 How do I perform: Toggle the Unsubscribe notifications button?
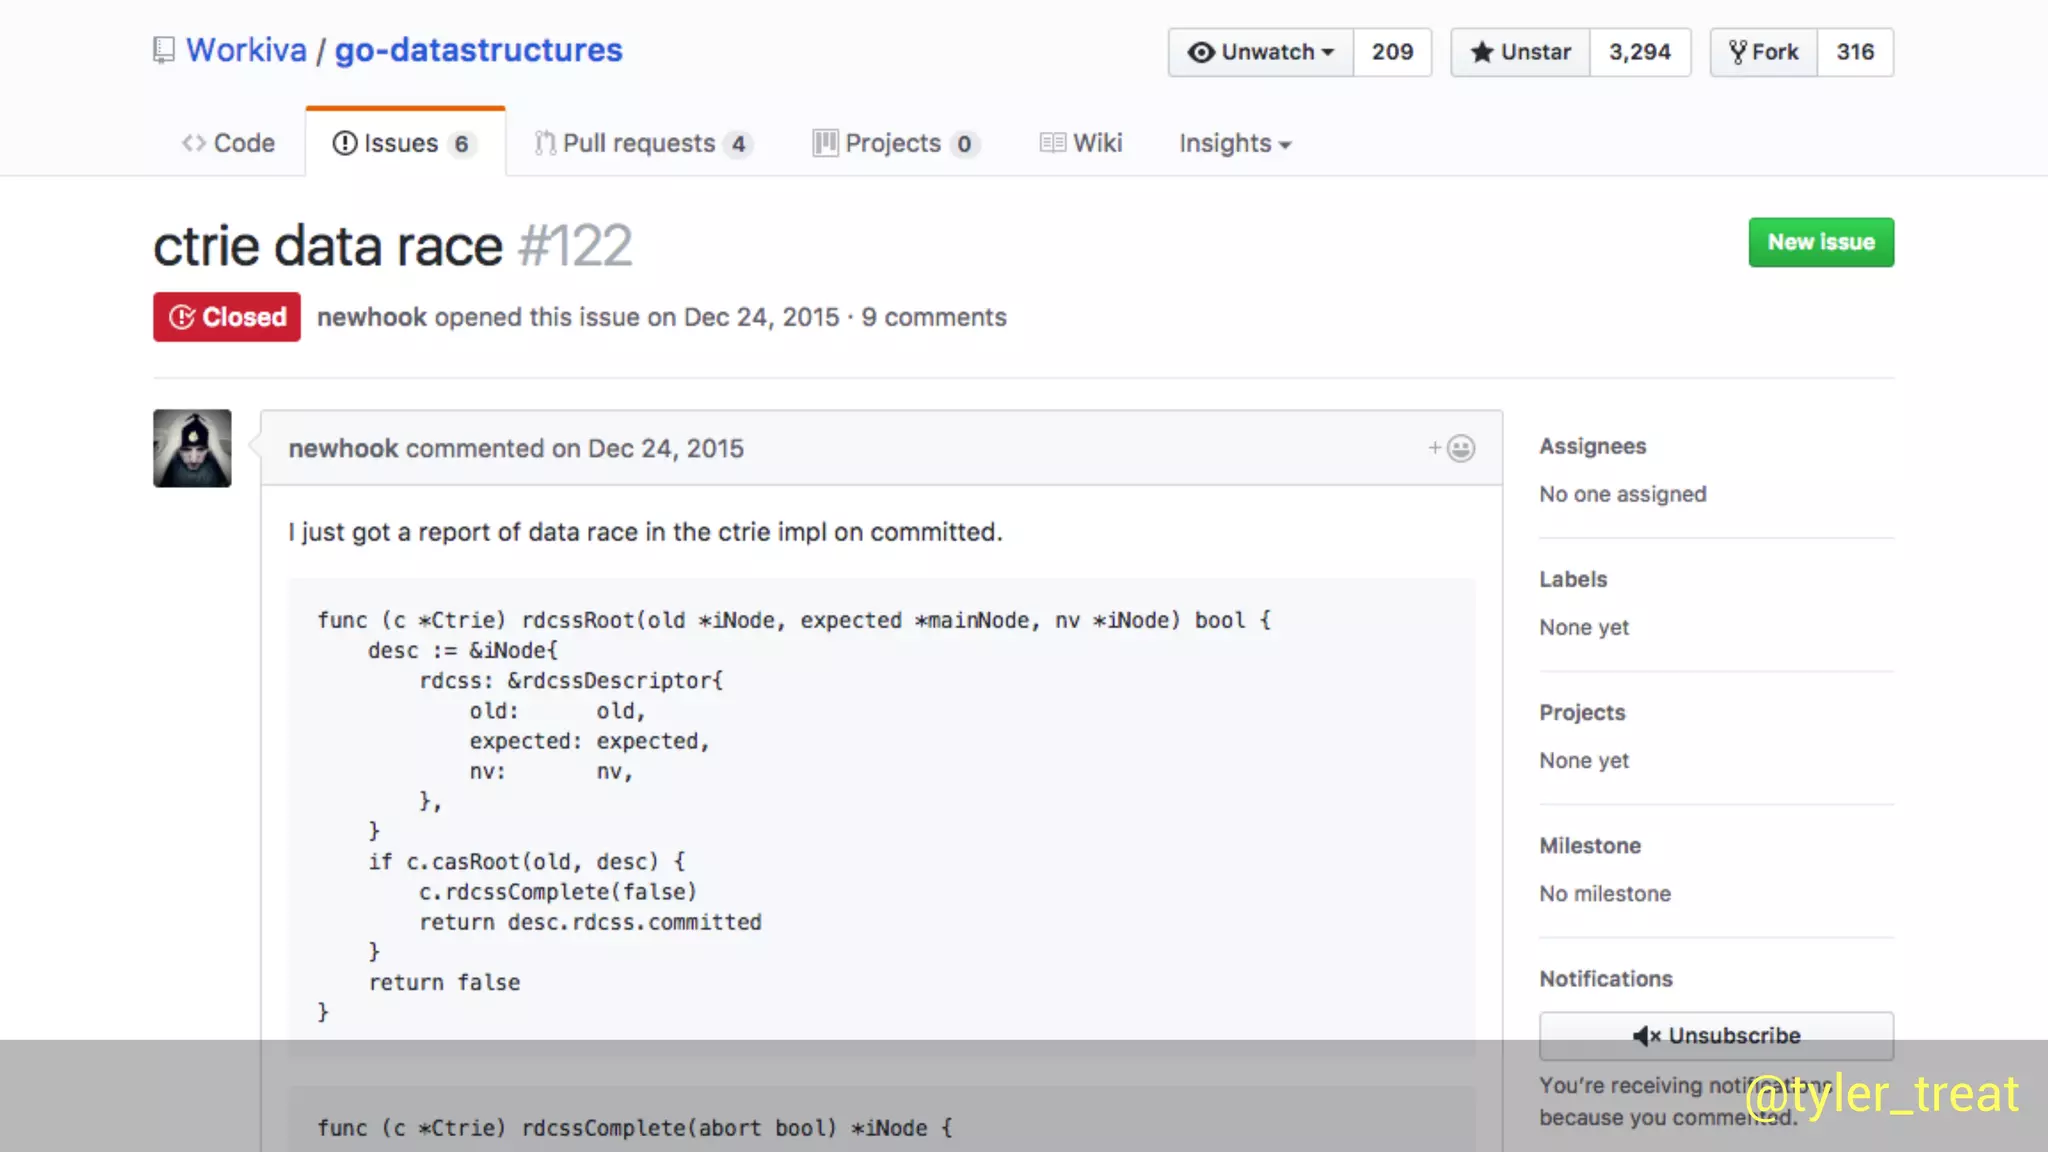(x=1716, y=1035)
